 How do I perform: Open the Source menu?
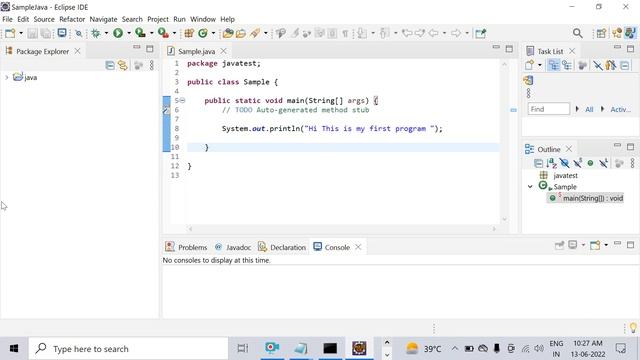point(44,19)
